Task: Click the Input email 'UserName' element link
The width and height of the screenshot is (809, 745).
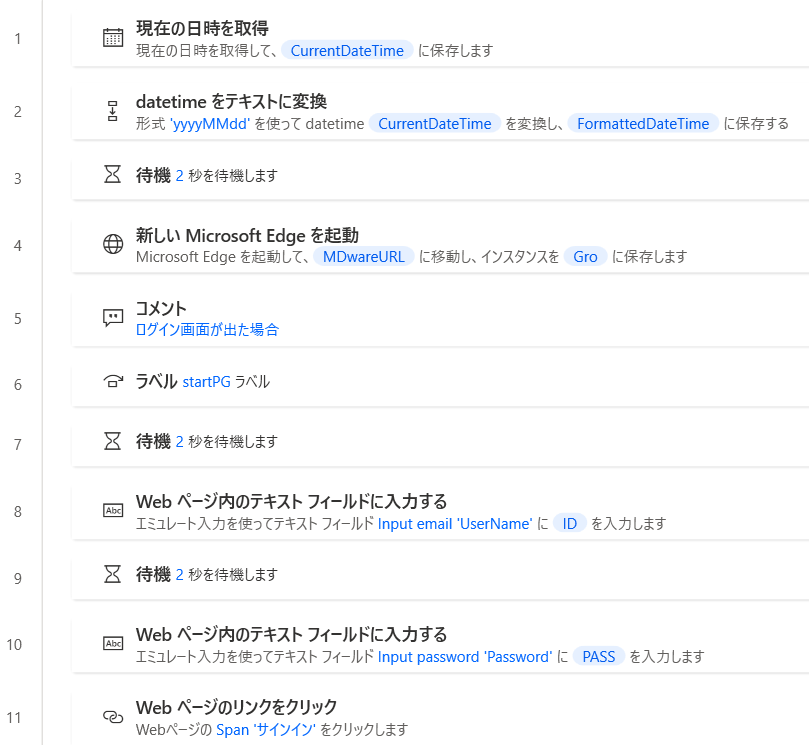Action: coord(455,524)
